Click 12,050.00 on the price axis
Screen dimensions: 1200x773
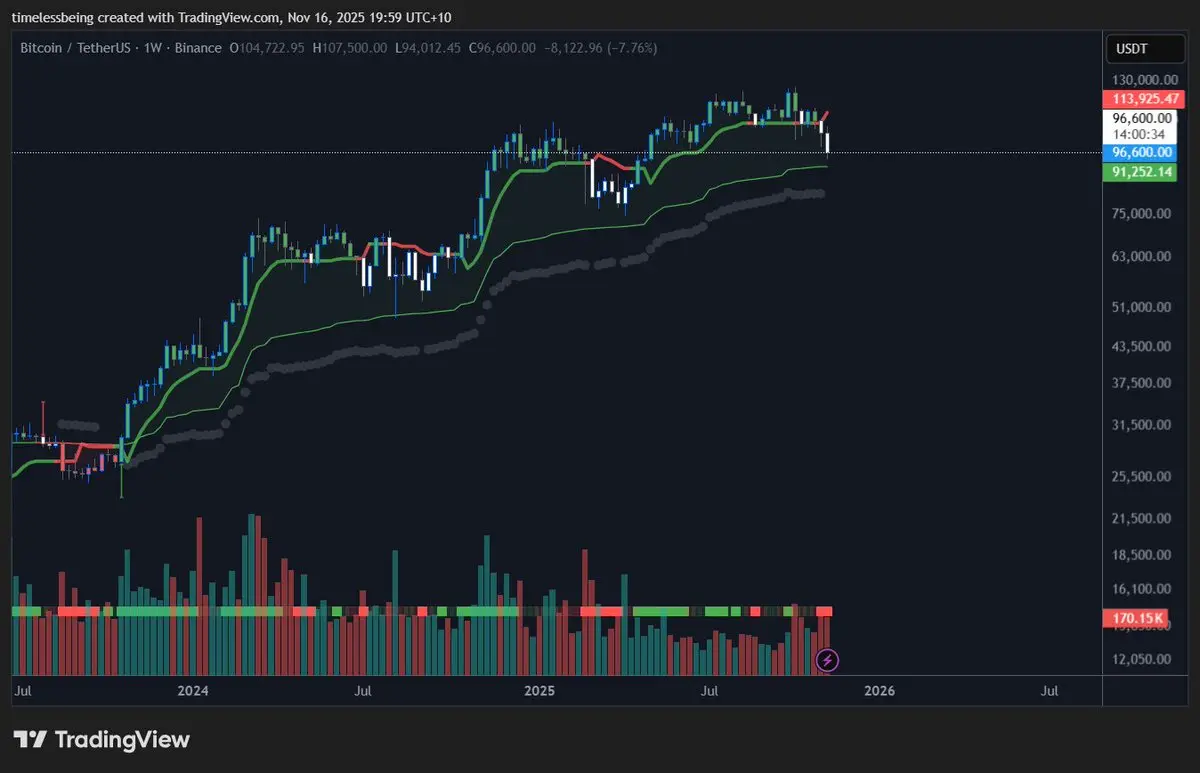coord(1142,659)
